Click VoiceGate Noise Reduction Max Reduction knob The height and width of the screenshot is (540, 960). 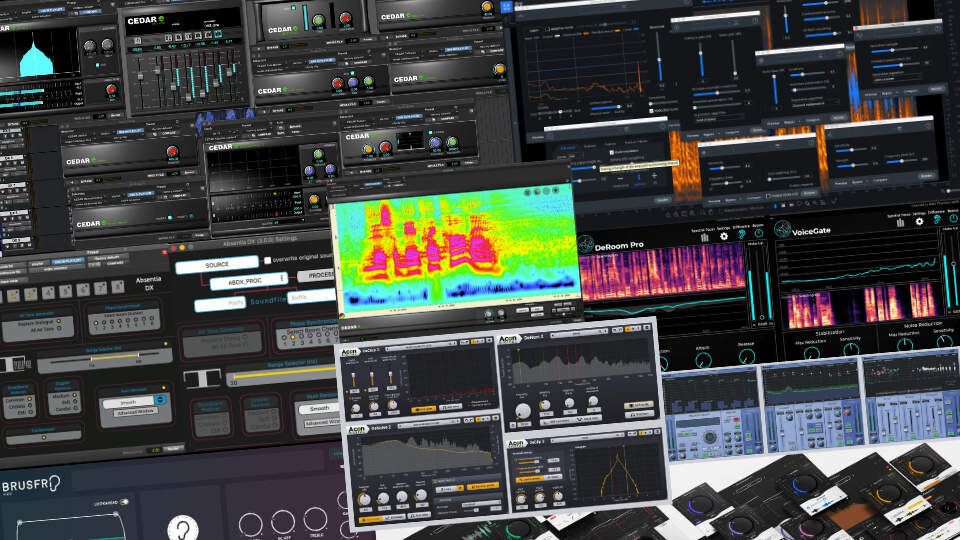[906, 345]
